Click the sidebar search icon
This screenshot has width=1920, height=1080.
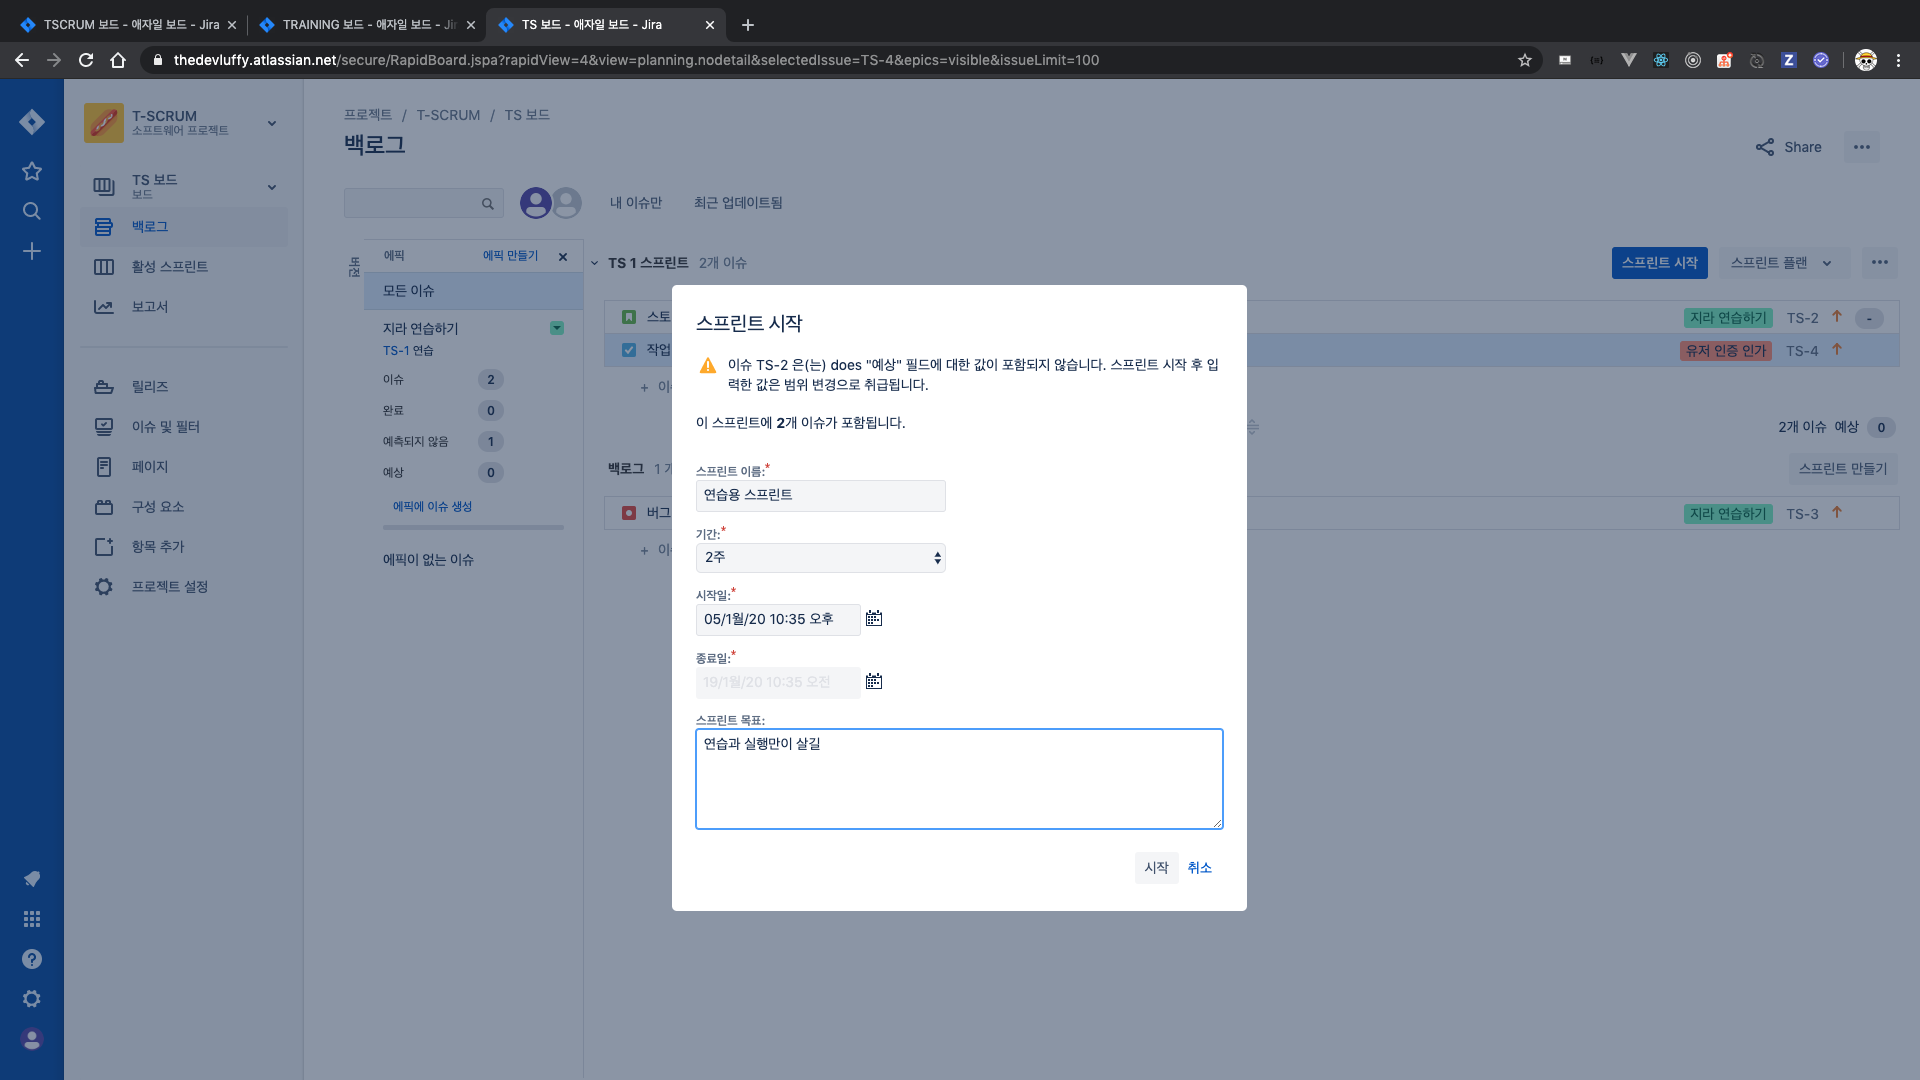(32, 211)
